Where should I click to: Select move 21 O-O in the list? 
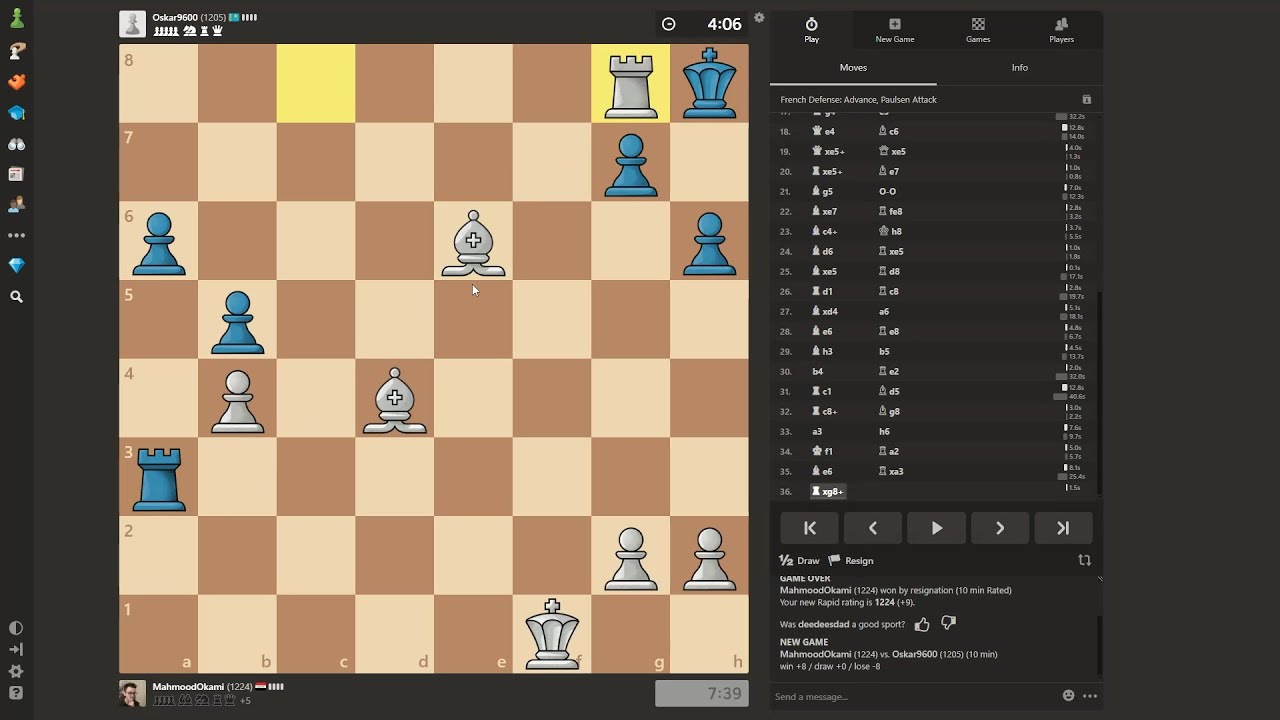coord(887,191)
